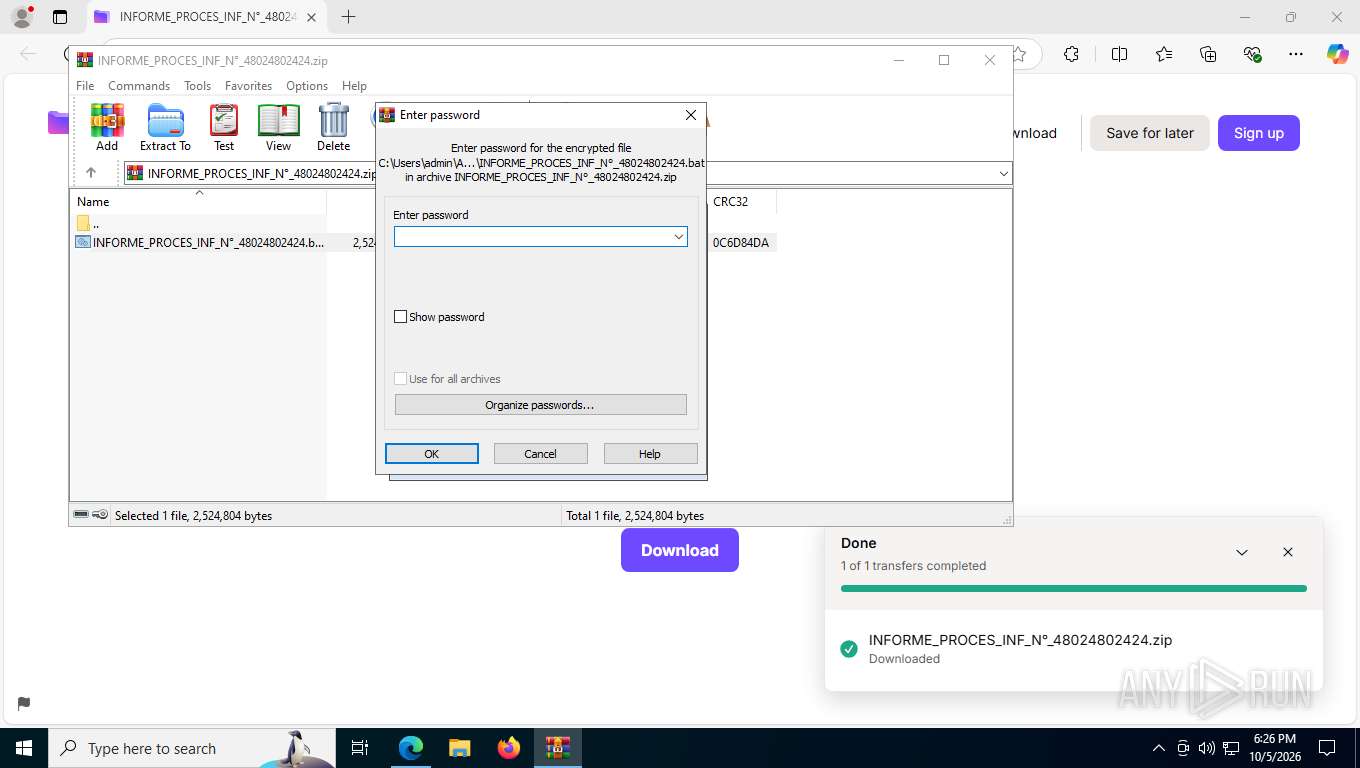Show hidden system tray icons
This screenshot has height=768, width=1360.
(1159, 748)
